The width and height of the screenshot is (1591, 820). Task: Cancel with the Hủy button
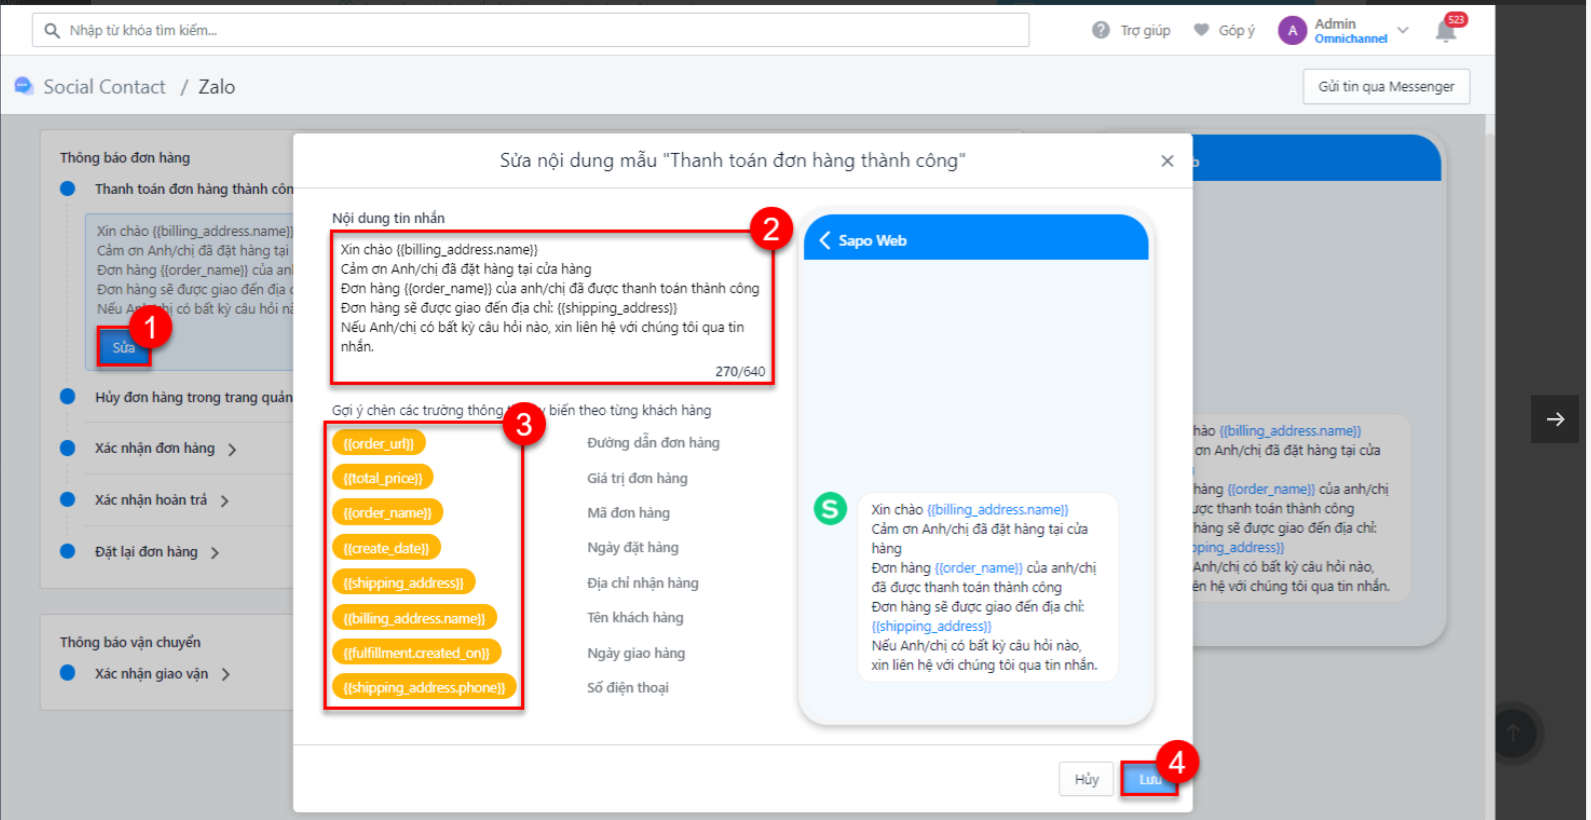click(x=1087, y=779)
